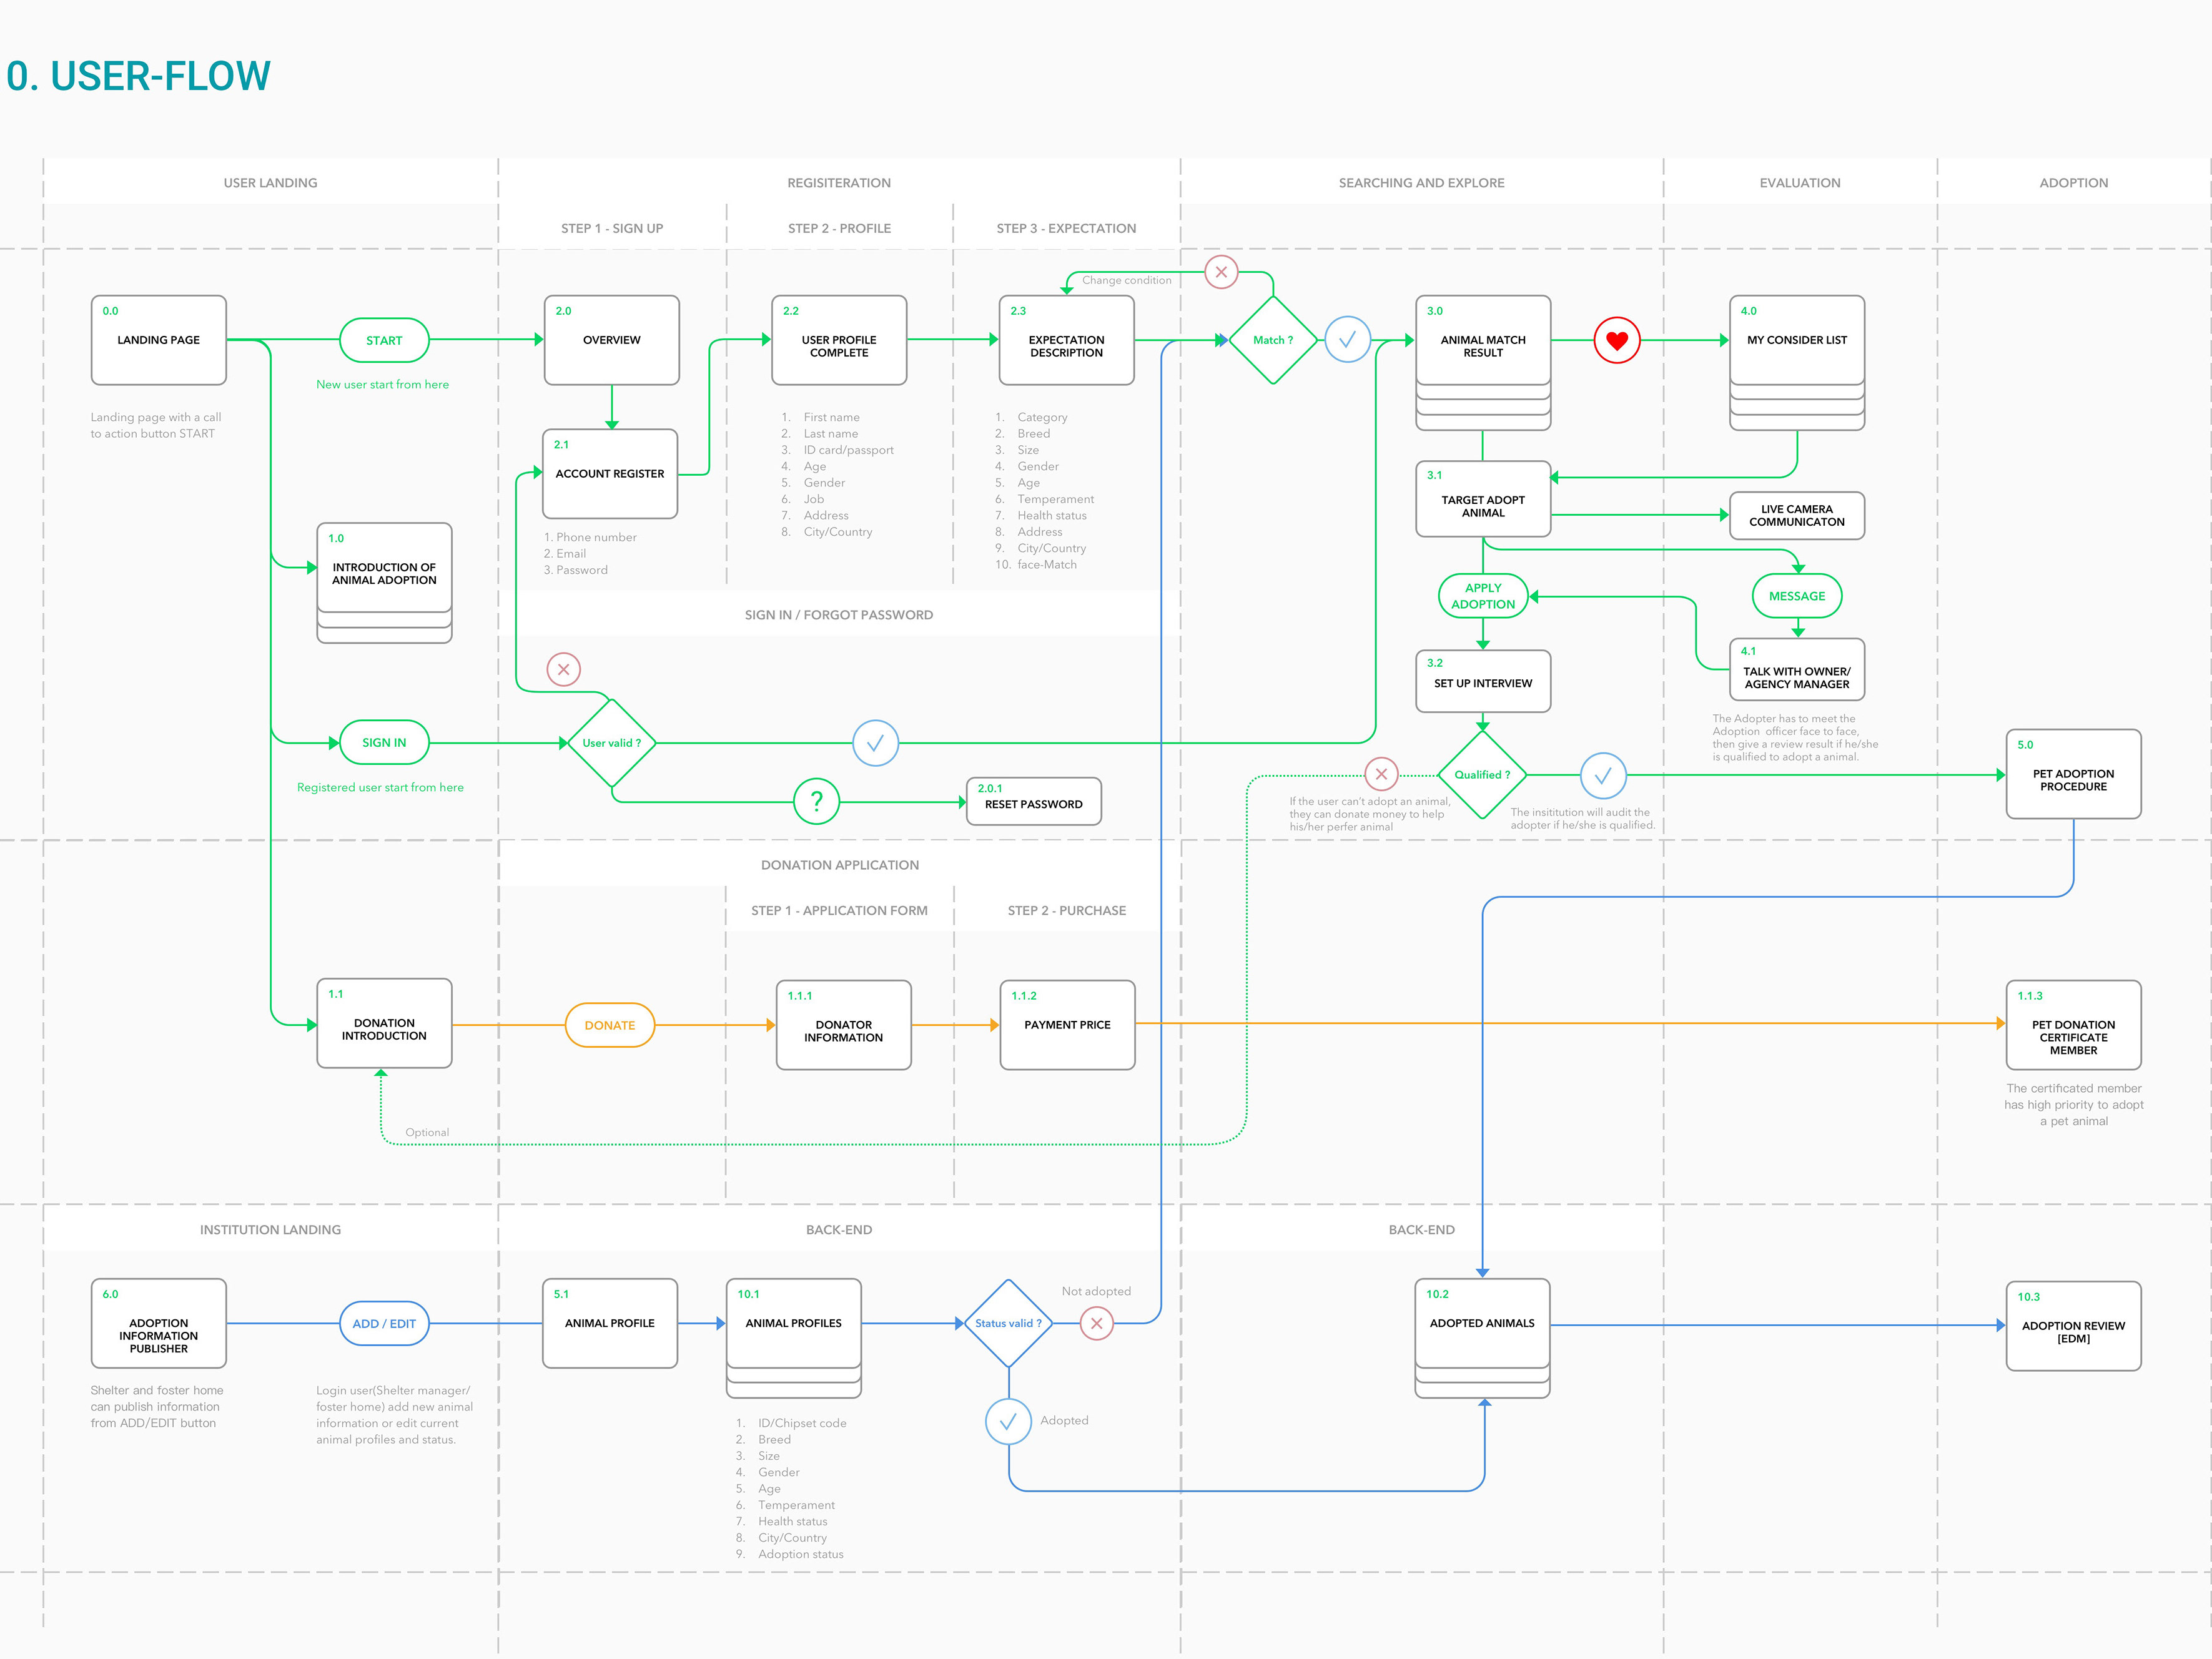Click the Qualified ? decision diamond
This screenshot has width=2212, height=1659.
click(x=1482, y=775)
